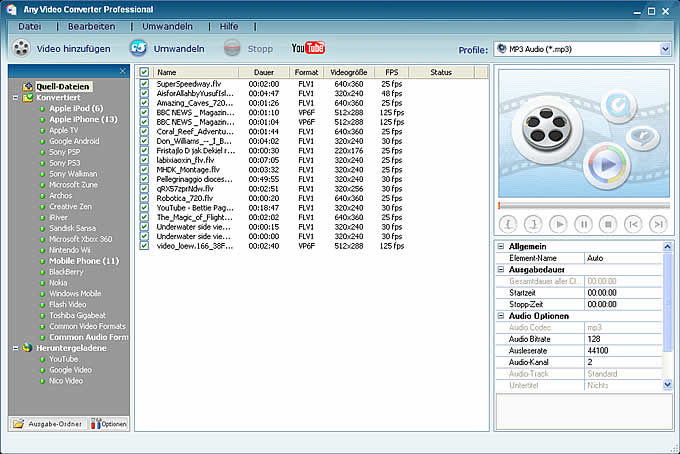
Task: Click the Optionen tools icon
Action: [x=95, y=424]
